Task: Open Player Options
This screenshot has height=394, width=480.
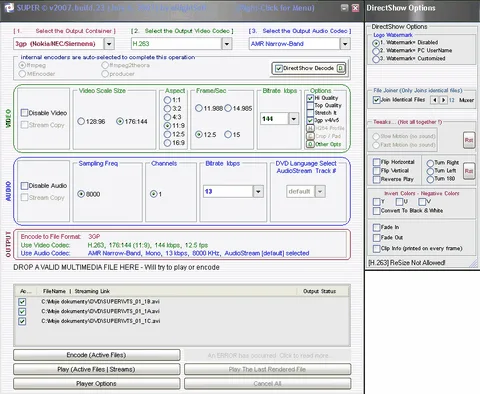Action: click(x=97, y=384)
